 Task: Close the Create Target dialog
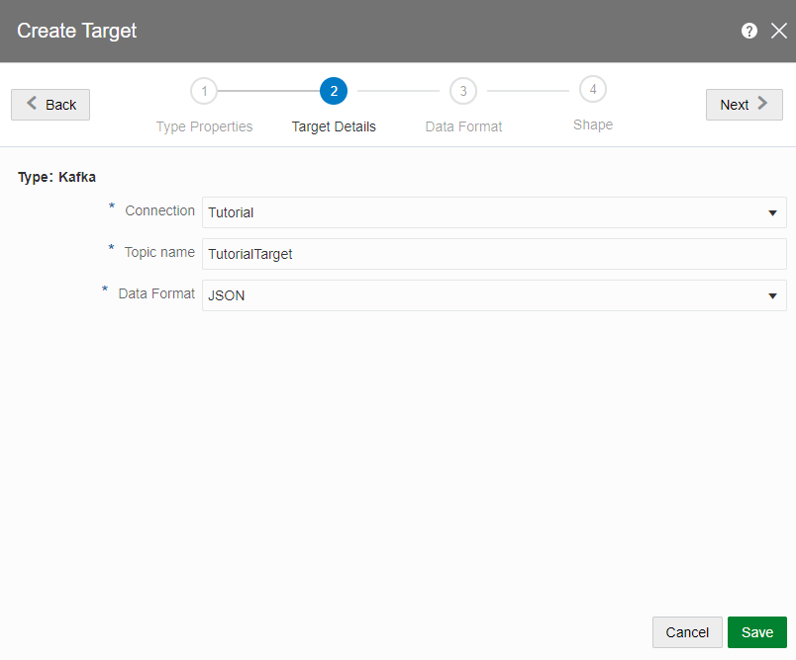click(x=779, y=31)
